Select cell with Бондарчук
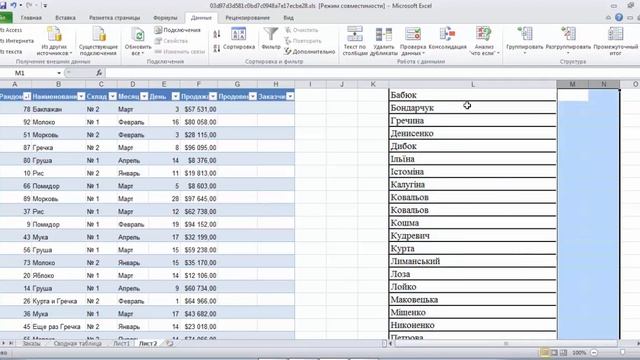 point(473,108)
